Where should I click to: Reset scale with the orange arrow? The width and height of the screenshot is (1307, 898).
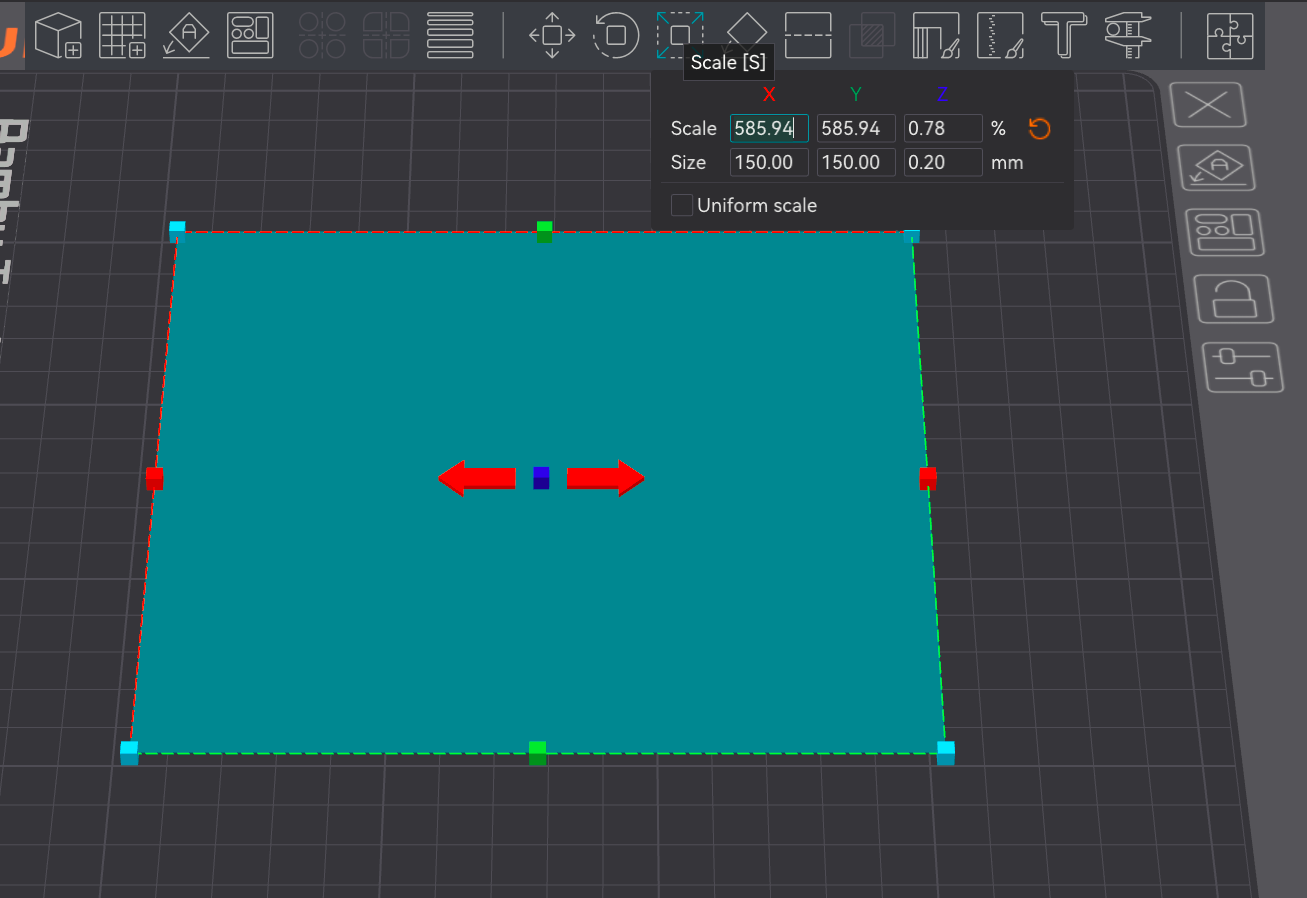point(1039,128)
